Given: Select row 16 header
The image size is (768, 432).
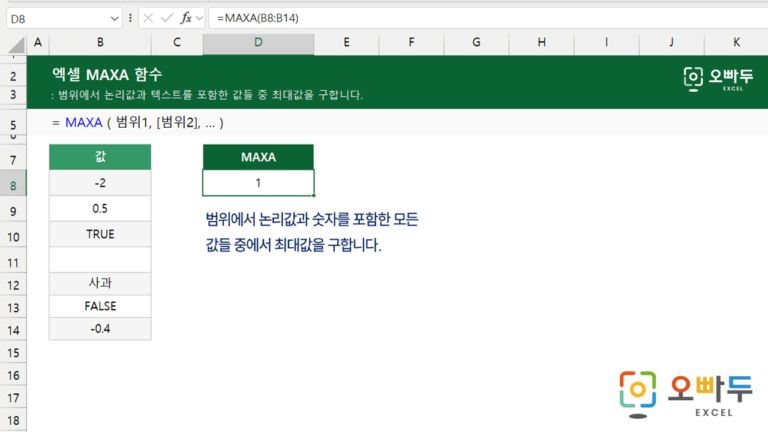Looking at the screenshot, I should 13,375.
